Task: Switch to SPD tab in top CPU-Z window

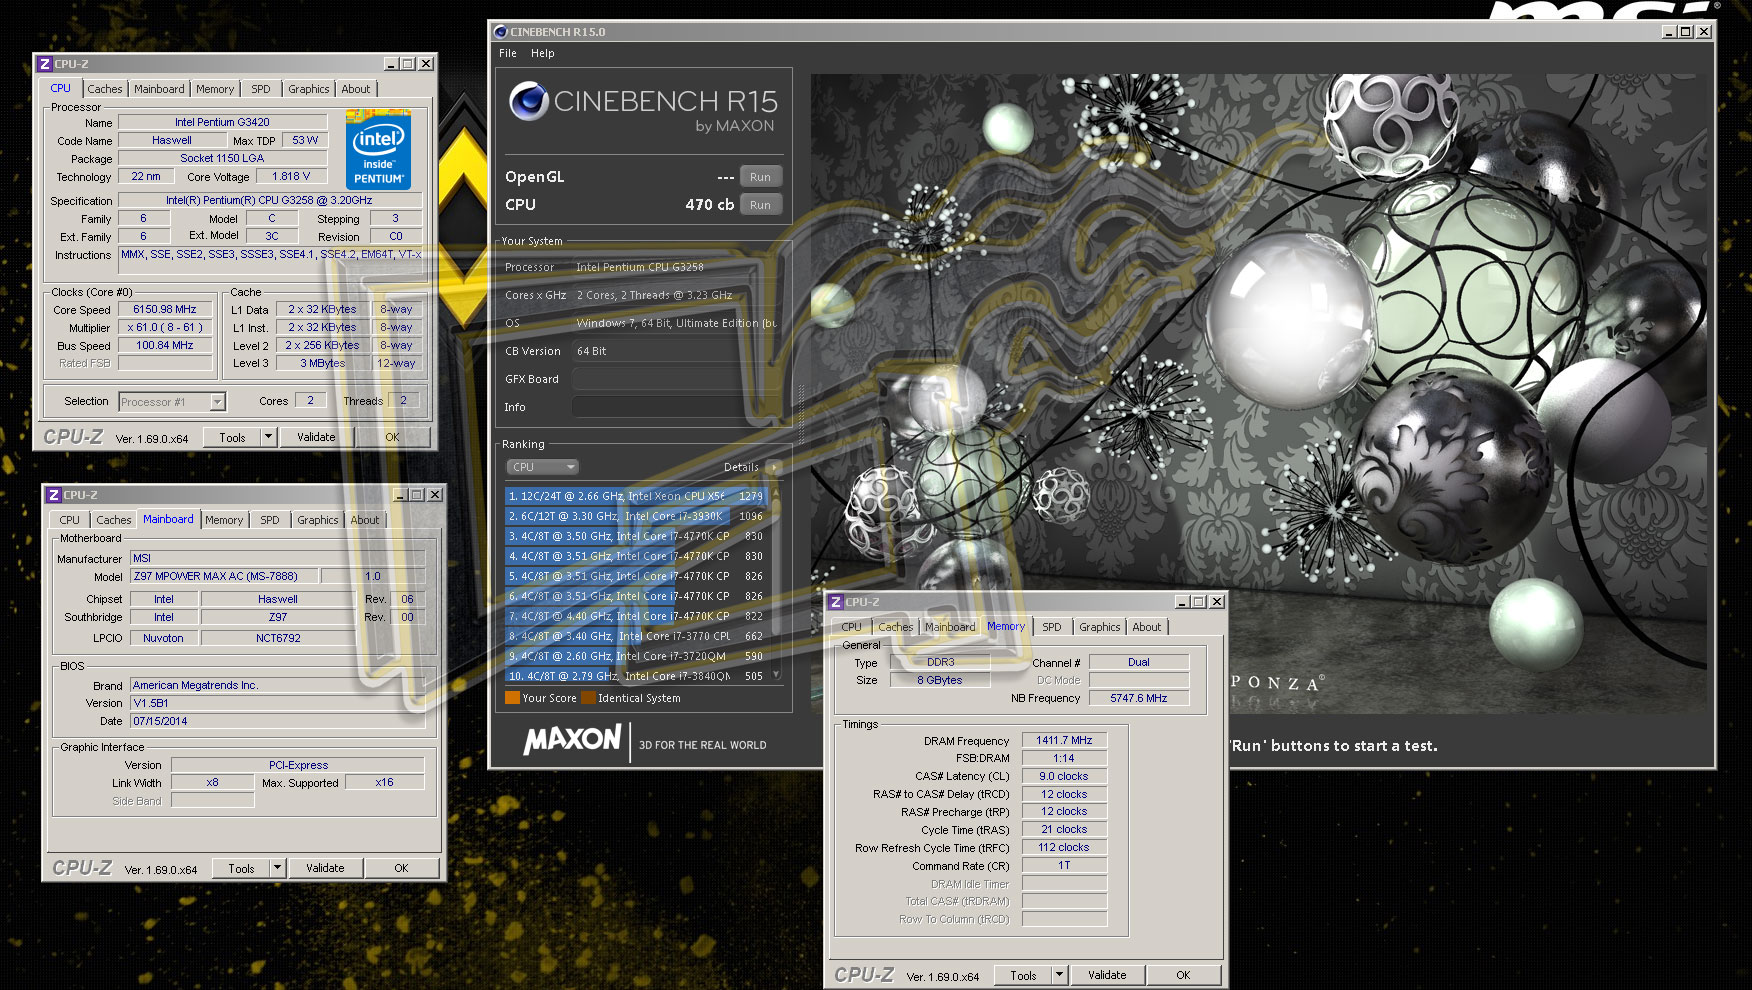Action: pyautogui.click(x=261, y=89)
